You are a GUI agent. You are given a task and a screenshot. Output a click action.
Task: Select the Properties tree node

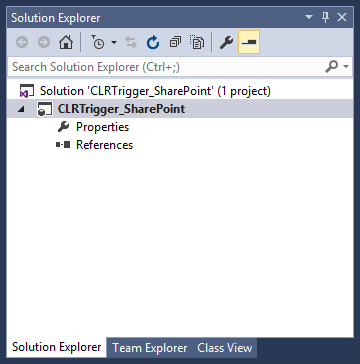[102, 127]
